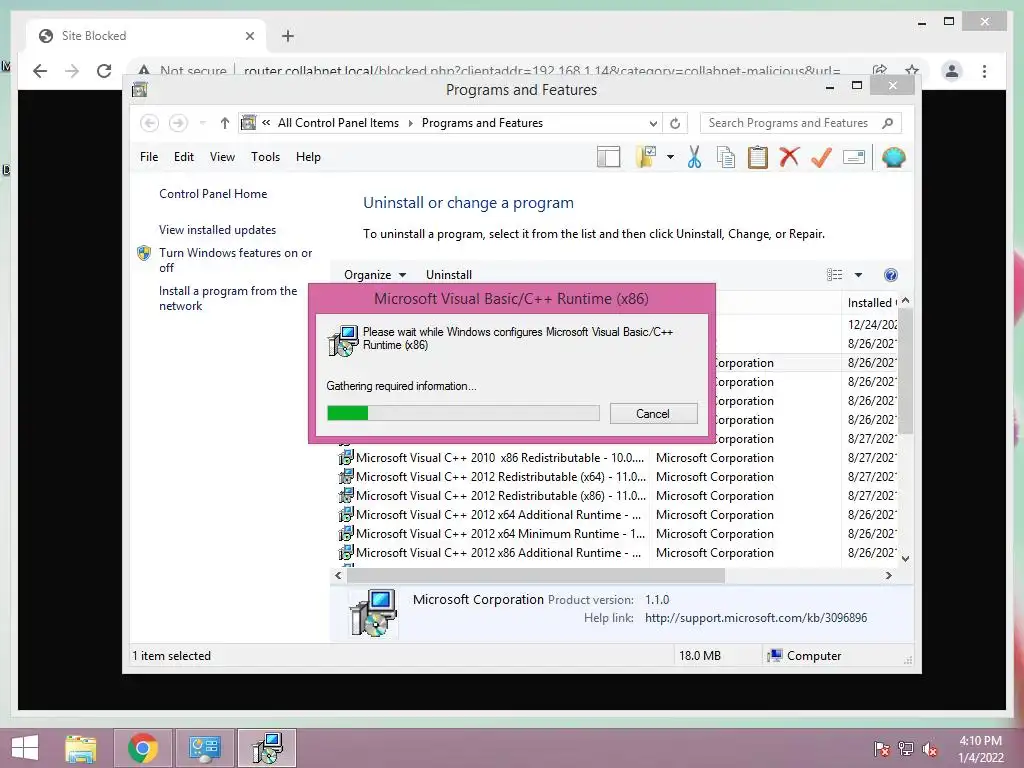Click Forward arrow in Programs and Features
Screen dimensions: 1024x768
point(178,123)
